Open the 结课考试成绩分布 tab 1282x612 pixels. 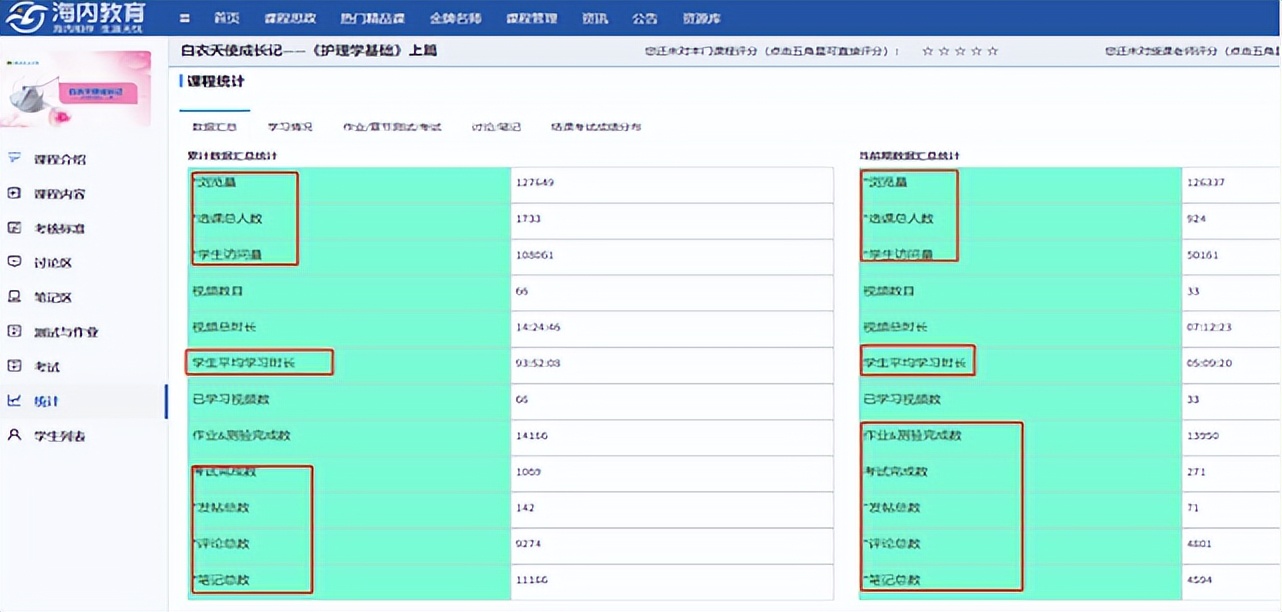596,127
